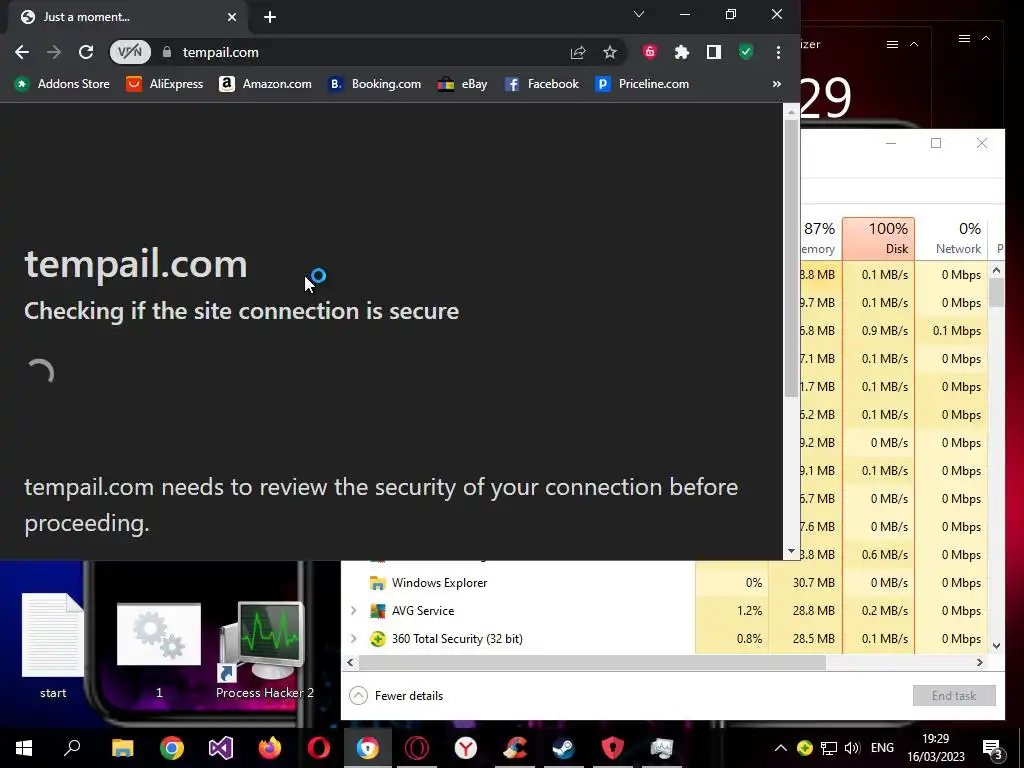Reload the tempail.com page
The width and height of the screenshot is (1024, 768).
click(x=86, y=52)
